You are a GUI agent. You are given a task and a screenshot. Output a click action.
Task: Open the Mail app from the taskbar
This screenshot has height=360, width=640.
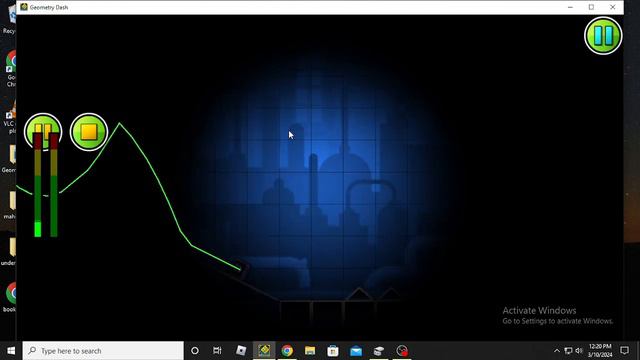[x=356, y=351]
